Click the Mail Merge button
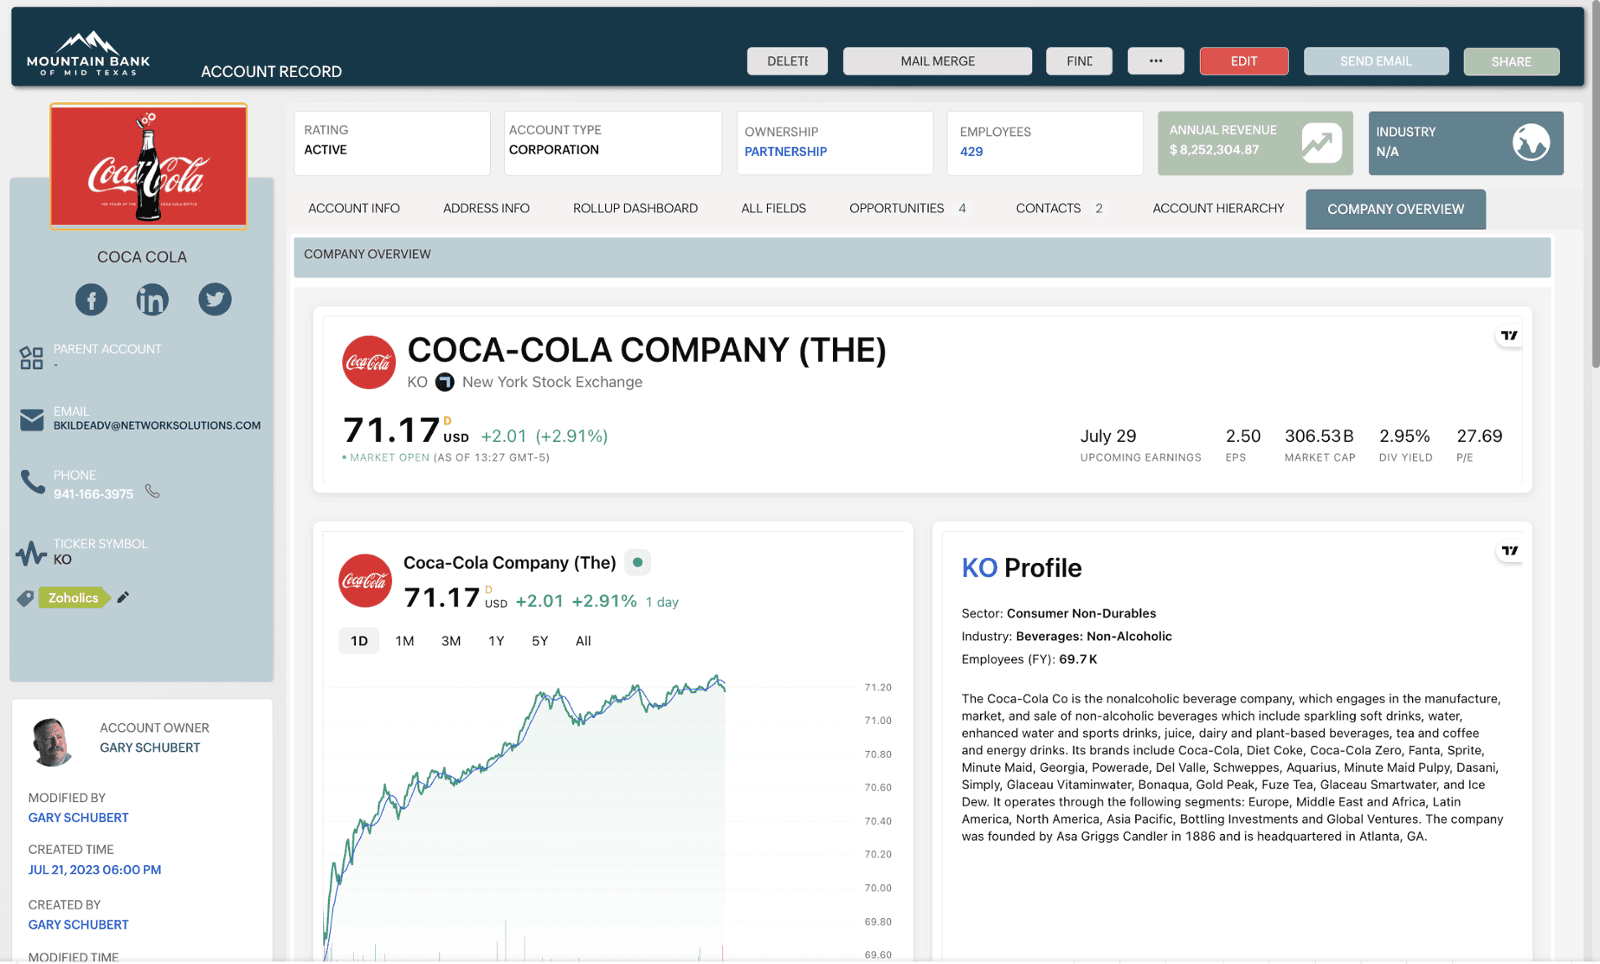This screenshot has height=964, width=1600. (937, 61)
